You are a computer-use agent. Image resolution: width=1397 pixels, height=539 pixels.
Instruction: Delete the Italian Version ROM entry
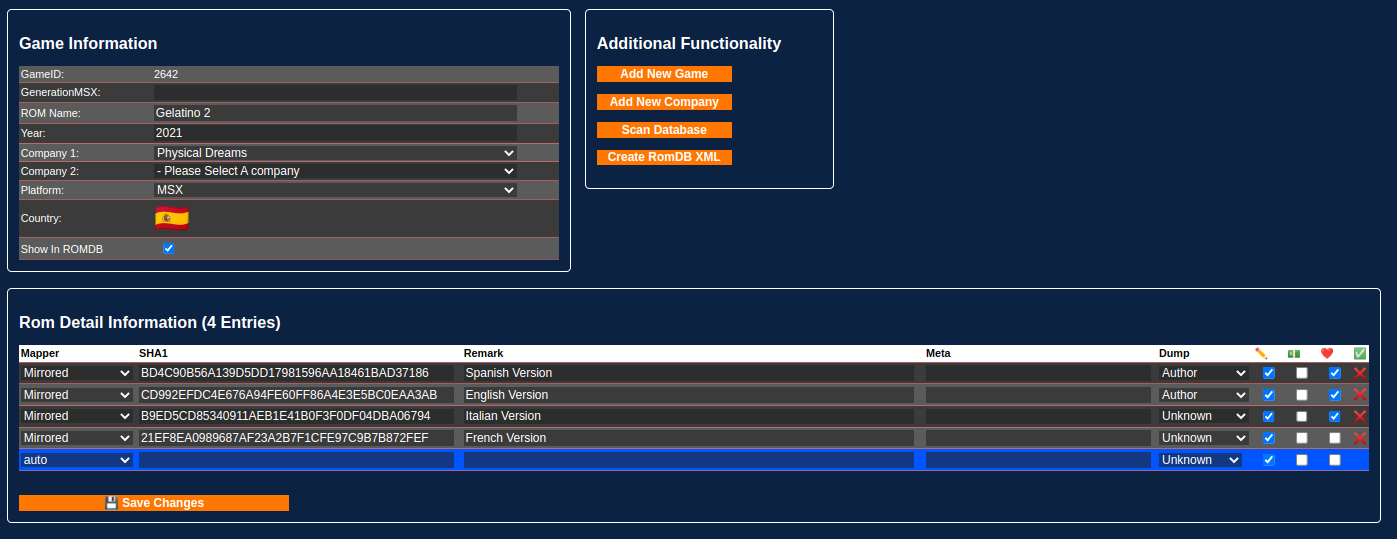[1360, 416]
